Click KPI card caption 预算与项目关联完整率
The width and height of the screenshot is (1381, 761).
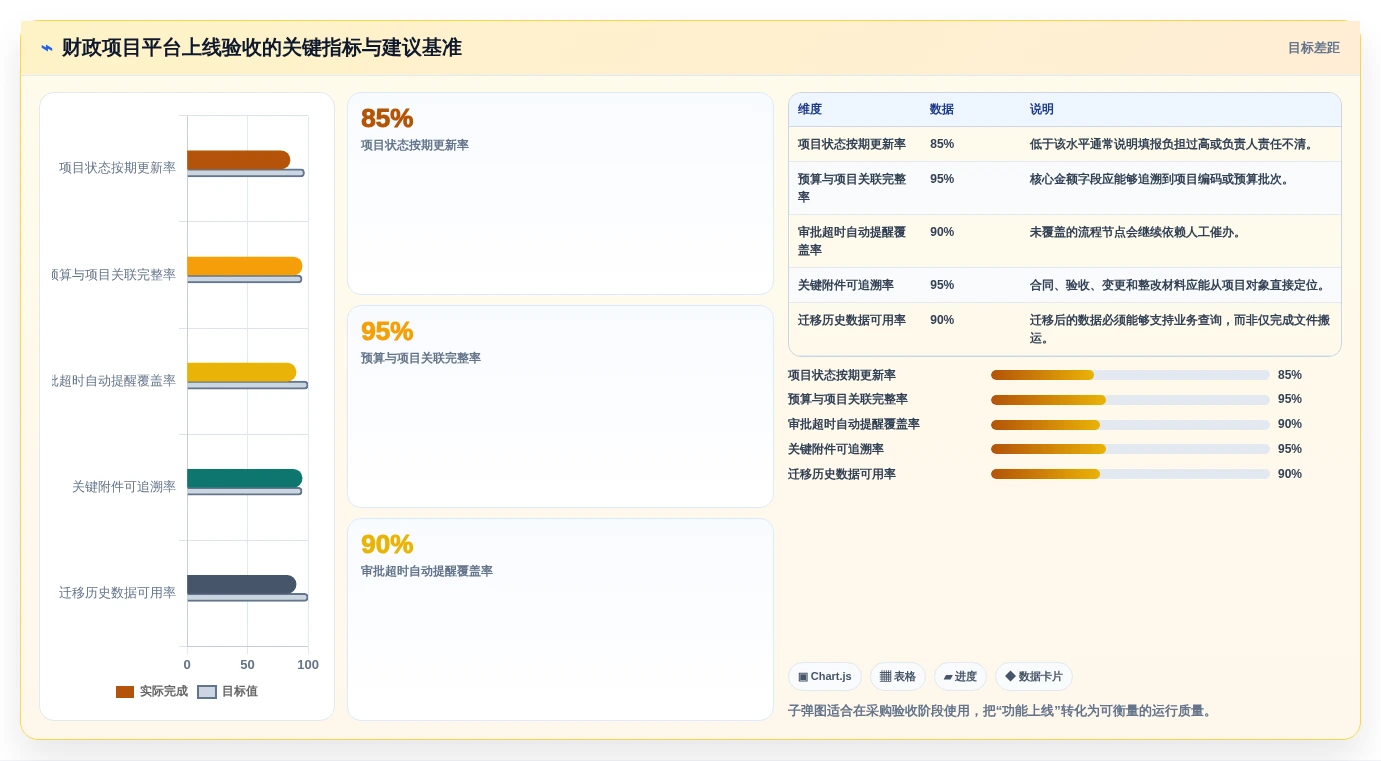pyautogui.click(x=421, y=358)
